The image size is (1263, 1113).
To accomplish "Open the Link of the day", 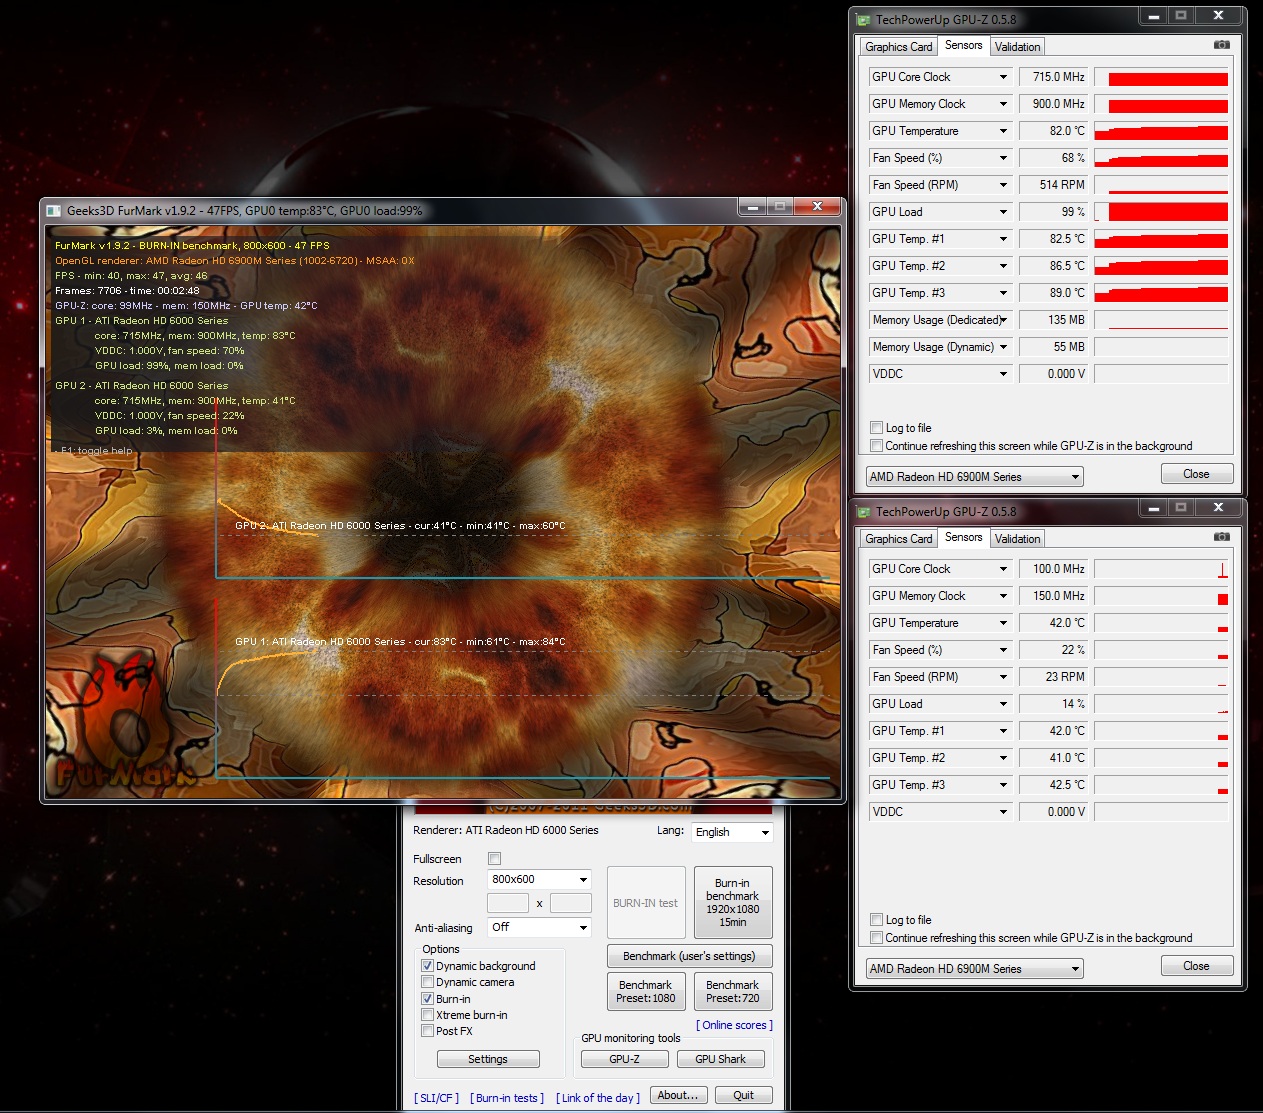I will [x=598, y=1098].
